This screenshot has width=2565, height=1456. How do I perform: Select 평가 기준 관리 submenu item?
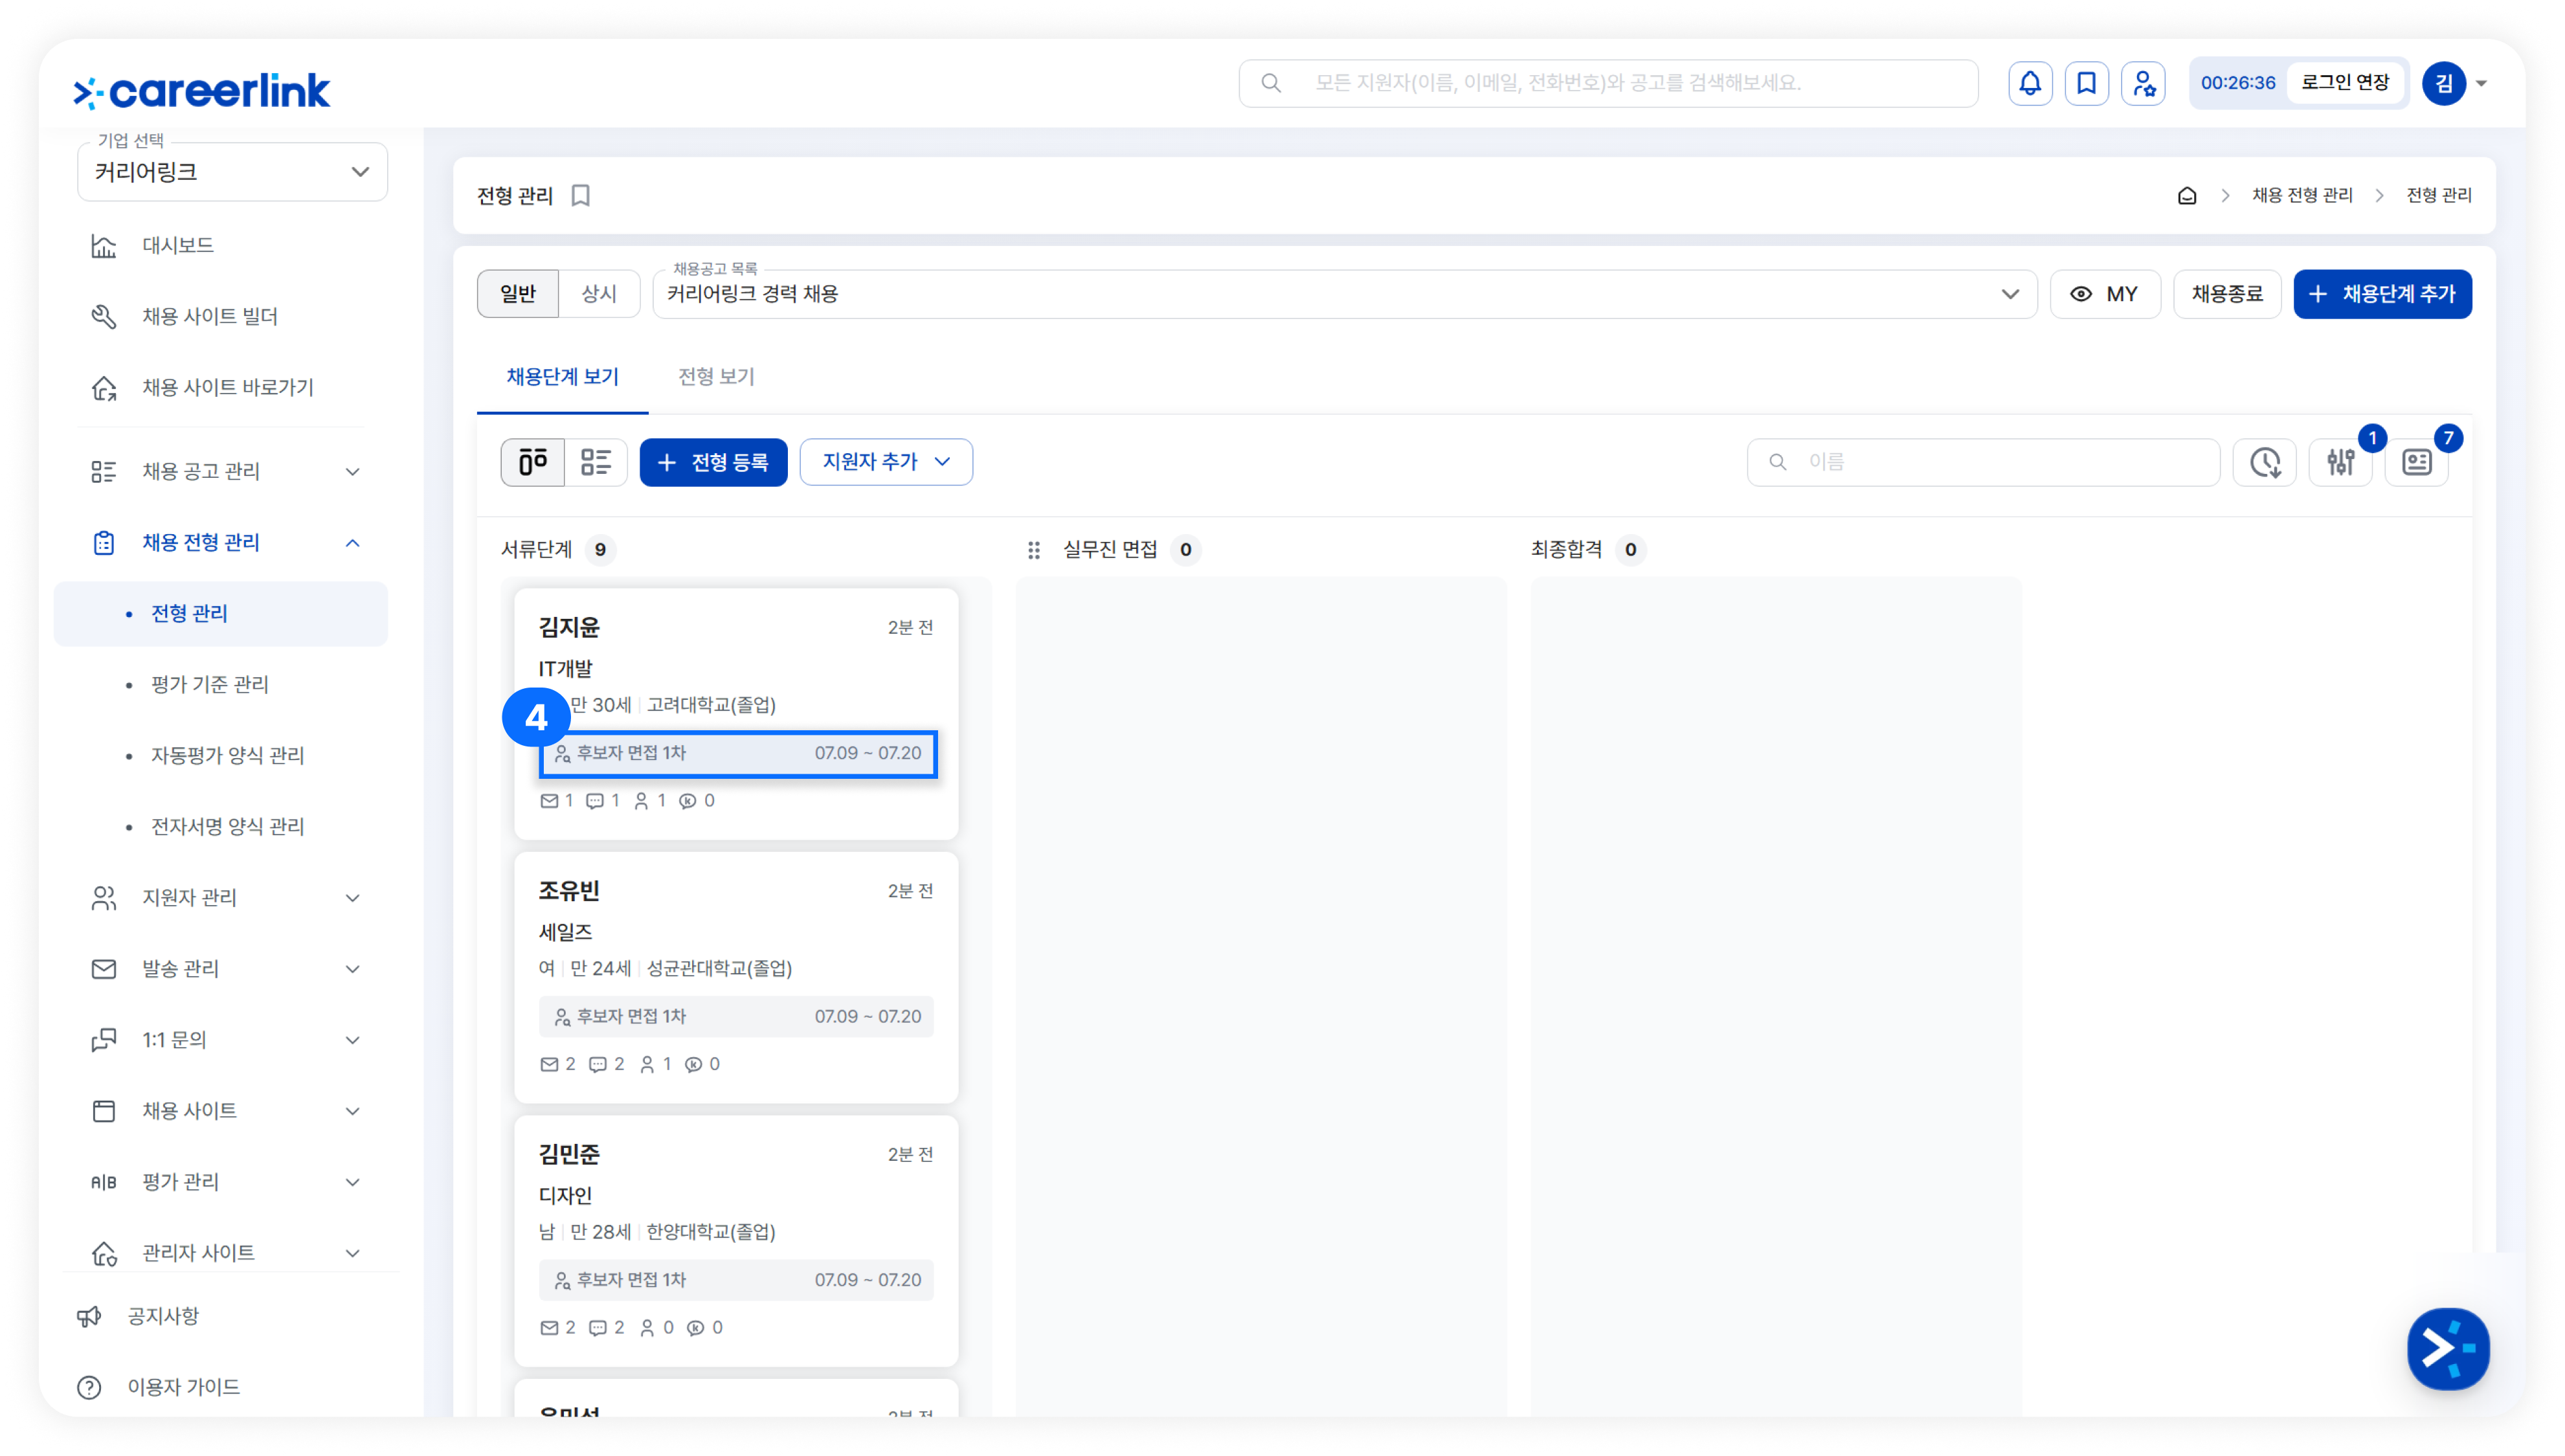(x=209, y=685)
